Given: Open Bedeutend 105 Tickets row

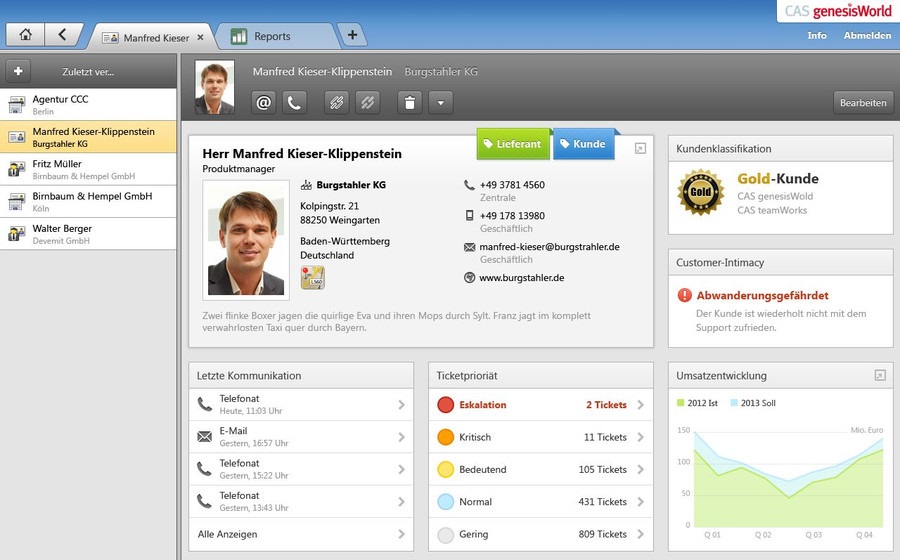Looking at the screenshot, I should coord(541,469).
